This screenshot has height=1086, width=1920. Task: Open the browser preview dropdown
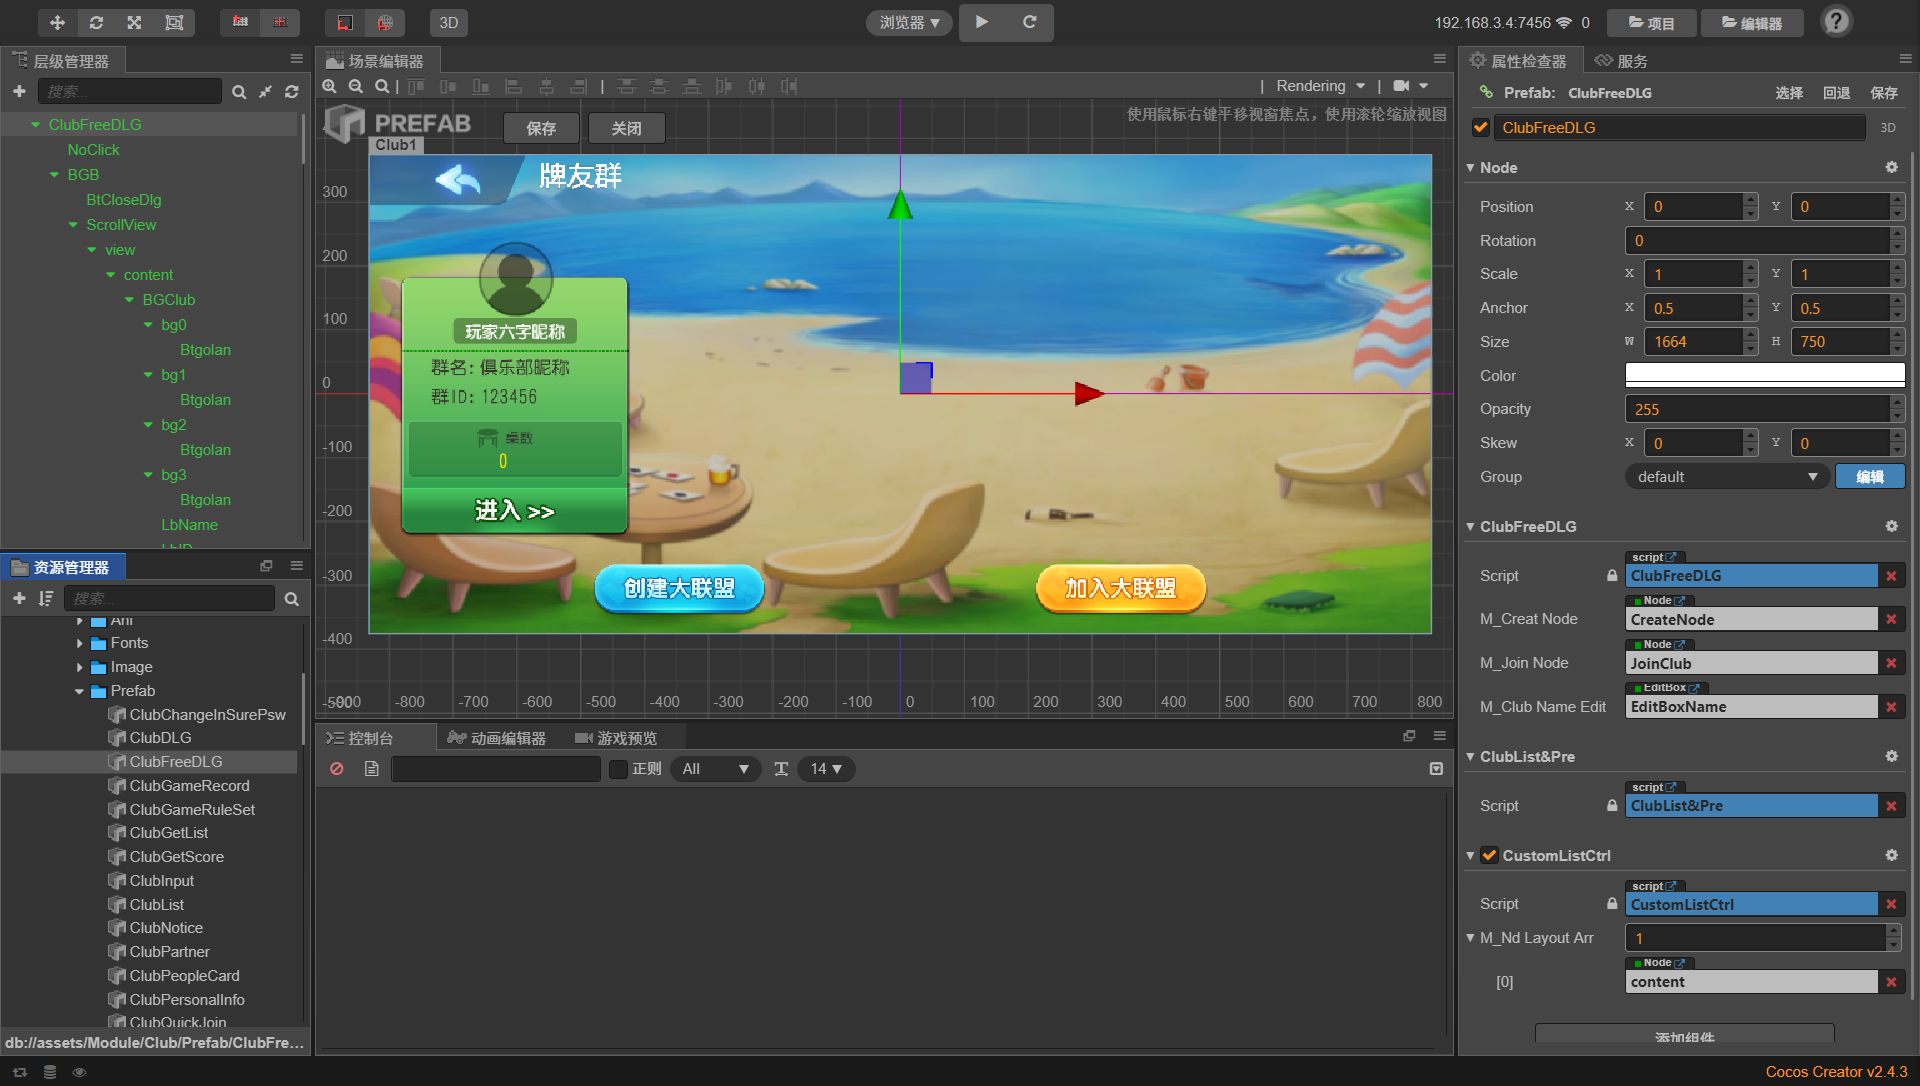pyautogui.click(x=908, y=22)
